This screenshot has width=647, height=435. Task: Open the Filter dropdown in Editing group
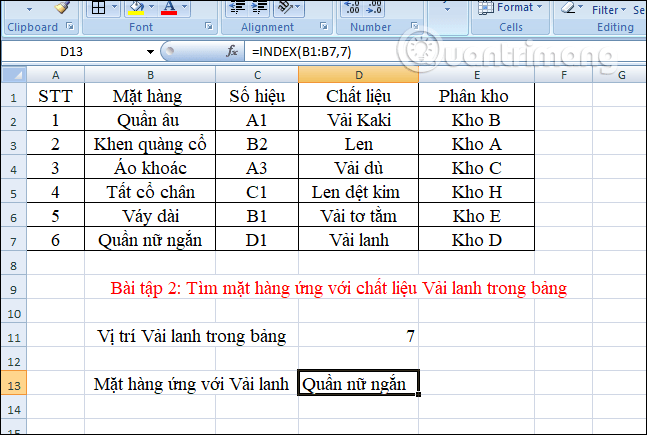click(x=609, y=10)
